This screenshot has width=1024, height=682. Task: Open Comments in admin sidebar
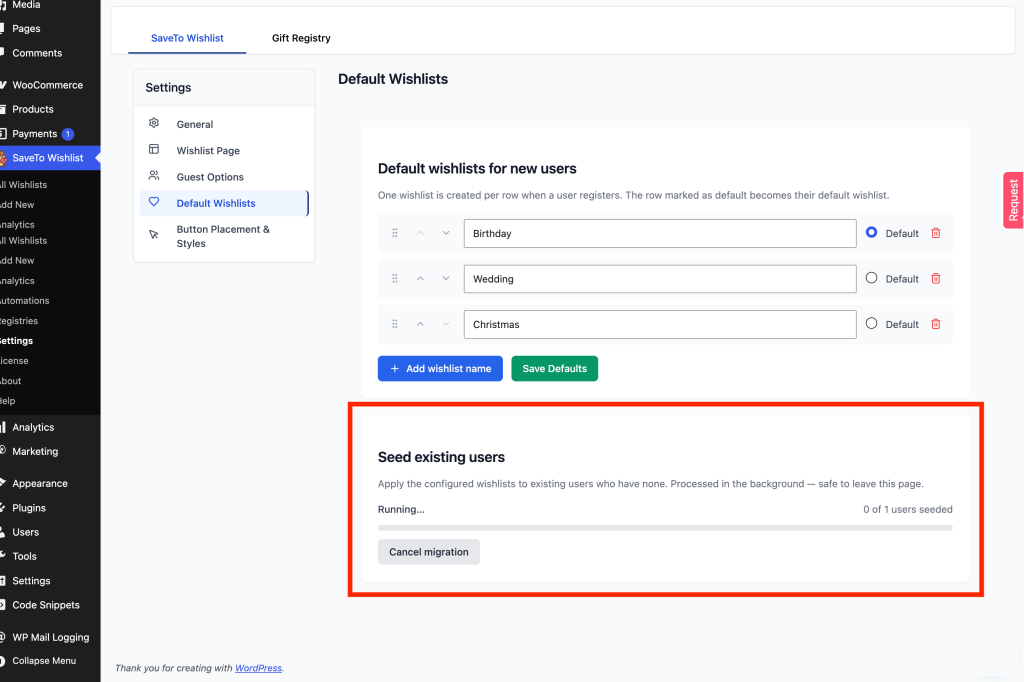click(x=37, y=53)
